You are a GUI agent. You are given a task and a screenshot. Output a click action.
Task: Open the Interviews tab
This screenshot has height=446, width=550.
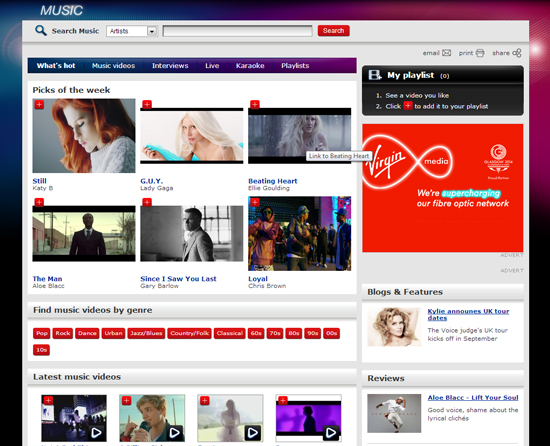point(170,66)
